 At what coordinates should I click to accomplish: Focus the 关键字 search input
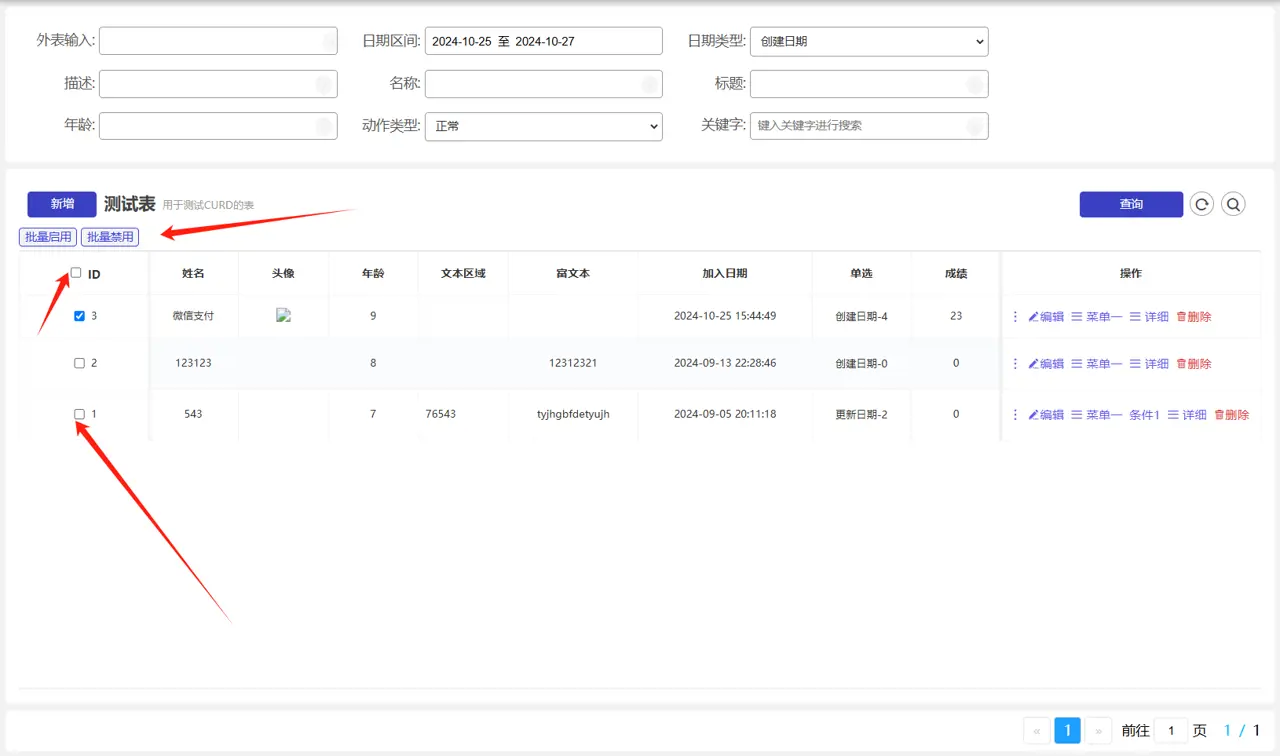pyautogui.click(x=869, y=126)
